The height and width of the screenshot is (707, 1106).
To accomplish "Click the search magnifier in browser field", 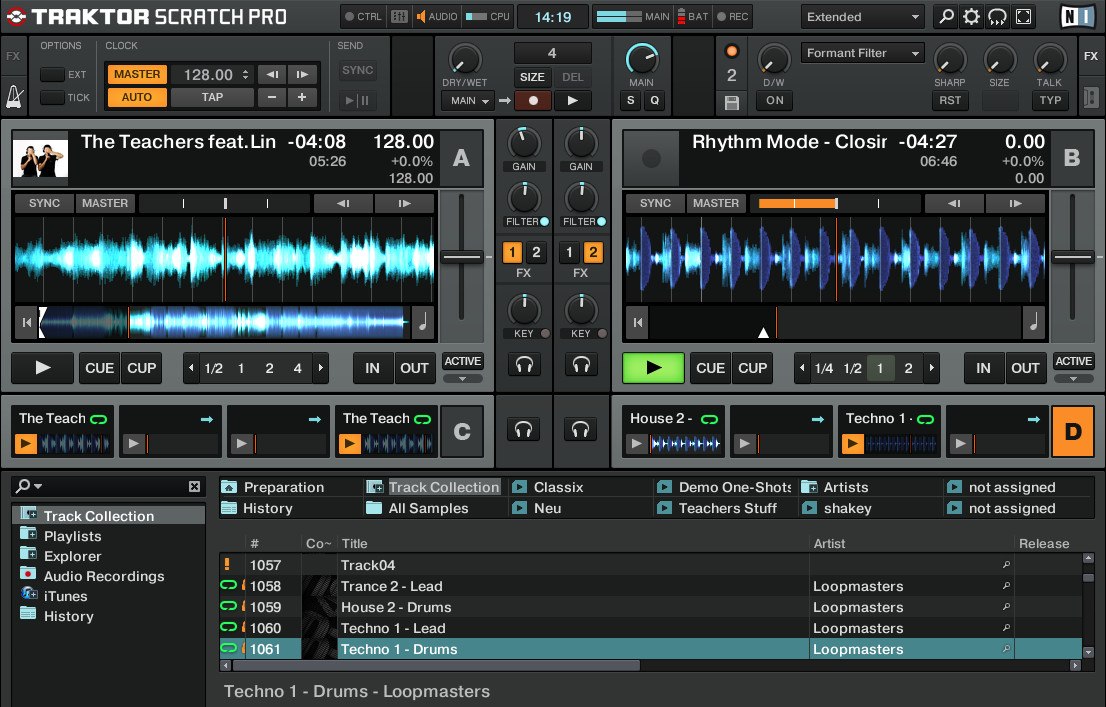I will [x=23, y=485].
